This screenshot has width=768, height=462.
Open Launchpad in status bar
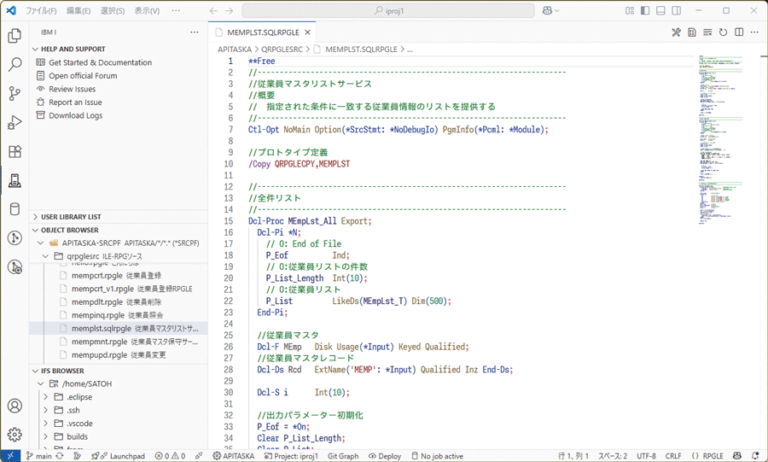(x=118, y=456)
